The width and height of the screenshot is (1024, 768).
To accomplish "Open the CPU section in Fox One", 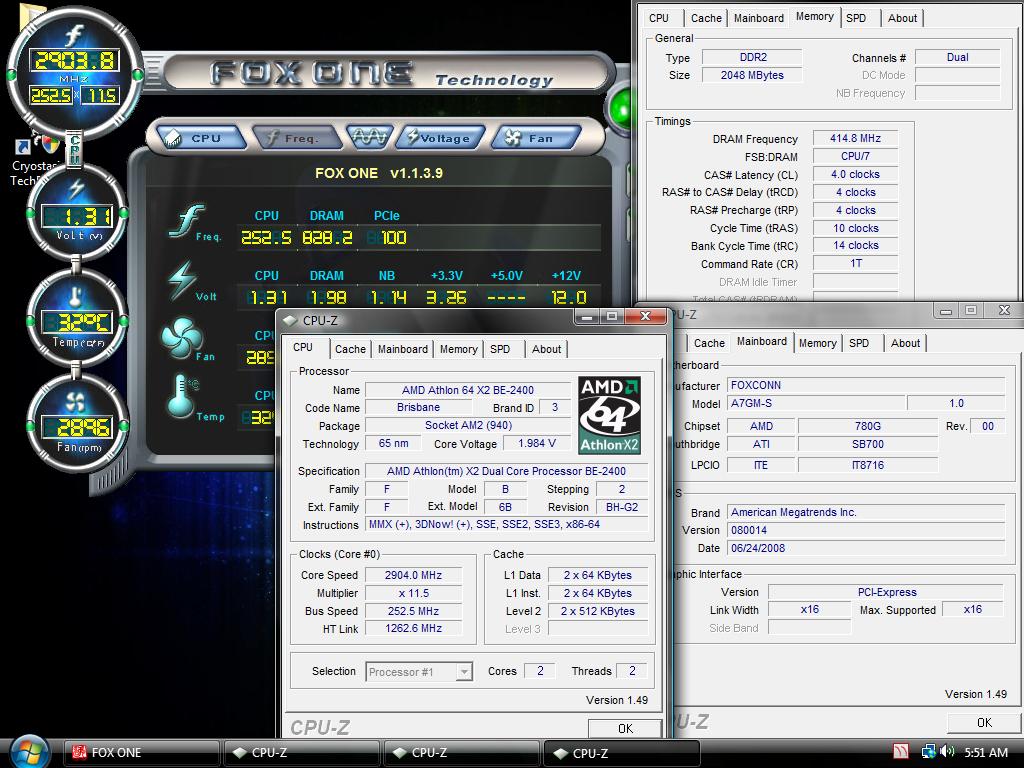I will tap(200, 138).
